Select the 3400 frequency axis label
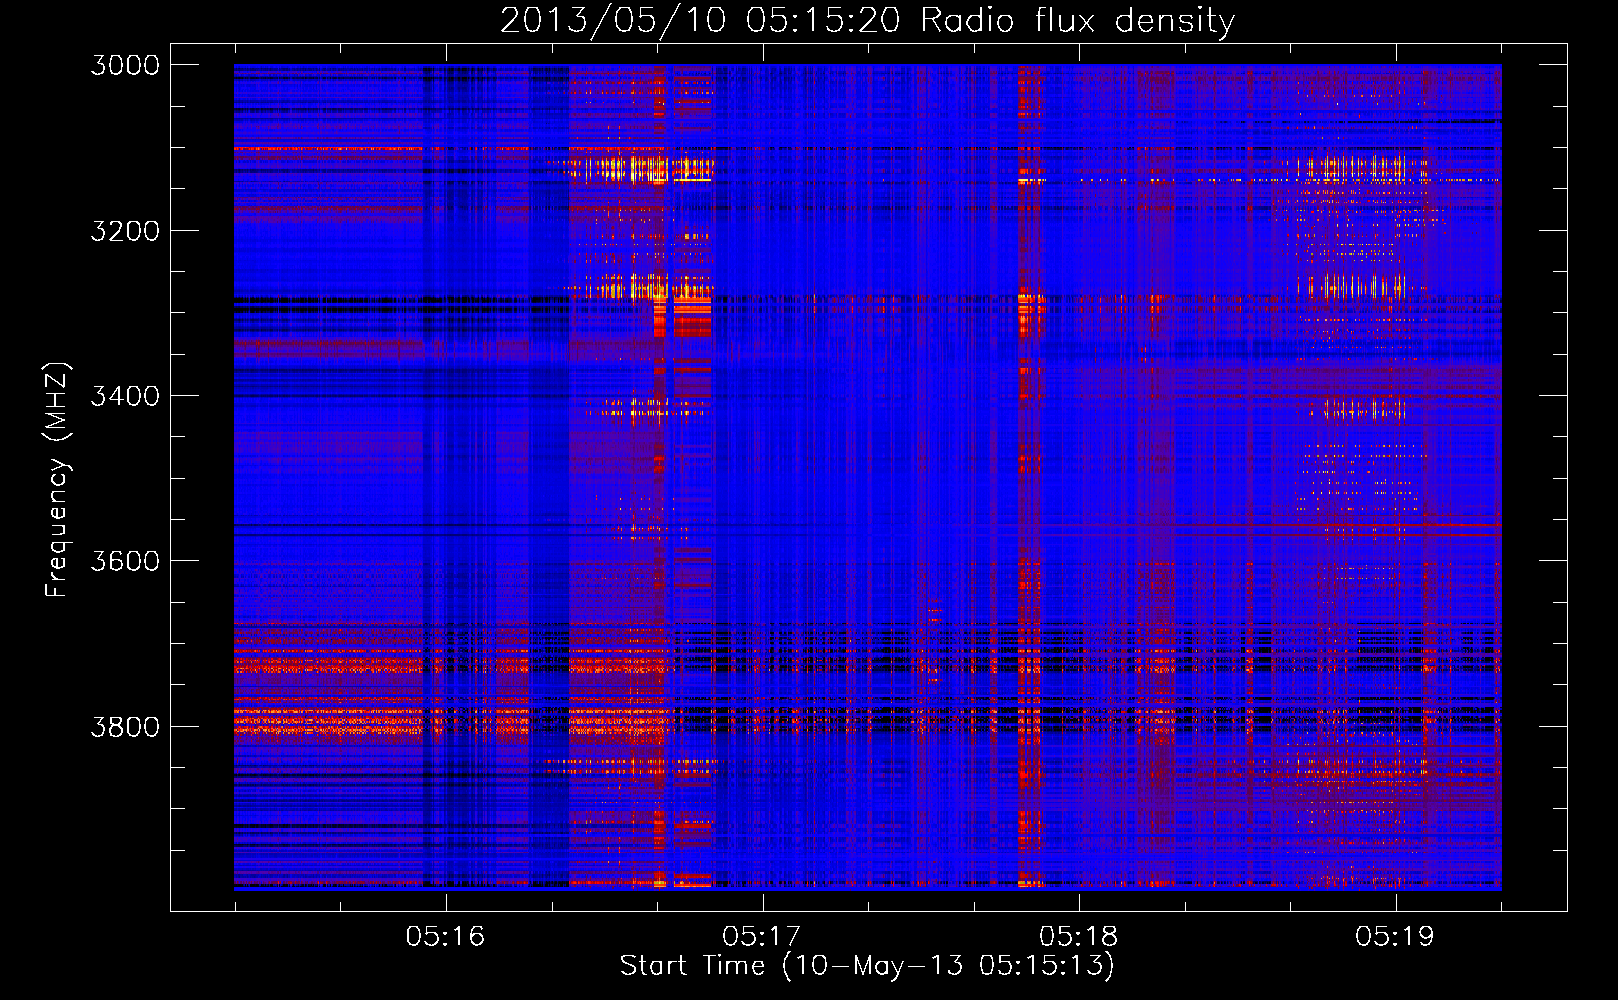Viewport: 1618px width, 1000px height. click(x=125, y=396)
